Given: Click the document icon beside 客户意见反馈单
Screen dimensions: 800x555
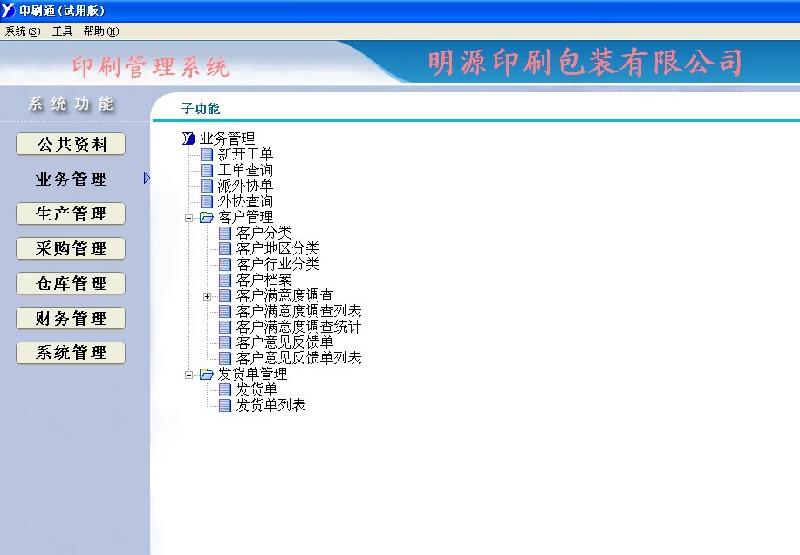Looking at the screenshot, I should pos(225,342).
